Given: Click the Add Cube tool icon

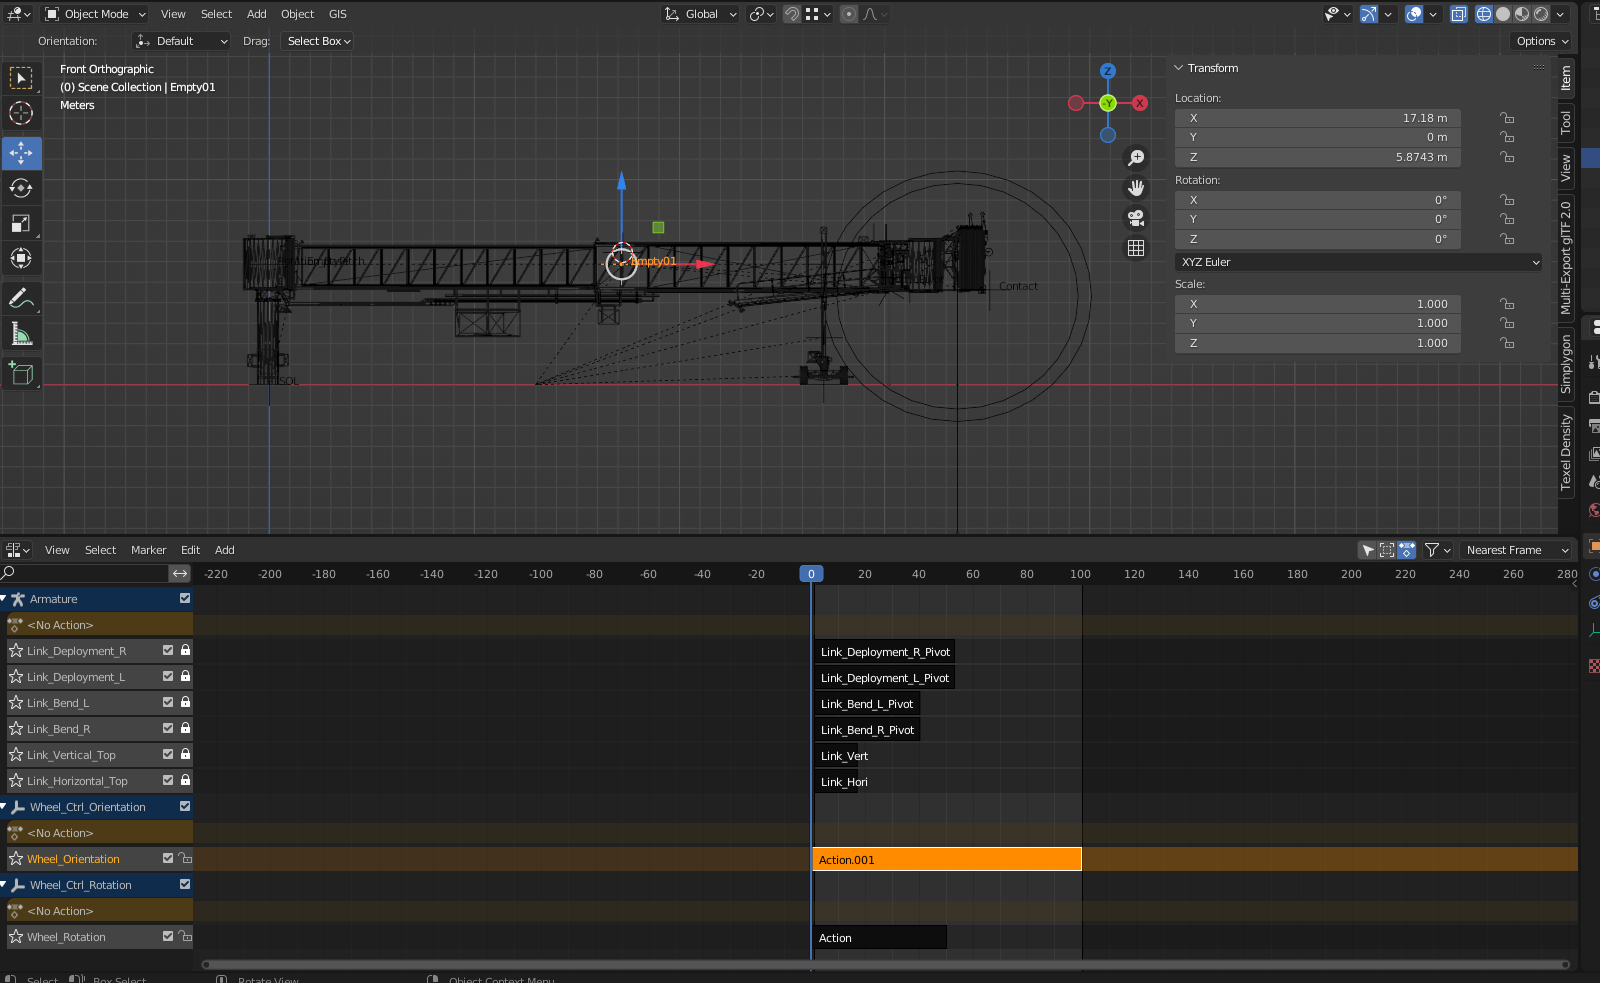Looking at the screenshot, I should click(x=21, y=374).
